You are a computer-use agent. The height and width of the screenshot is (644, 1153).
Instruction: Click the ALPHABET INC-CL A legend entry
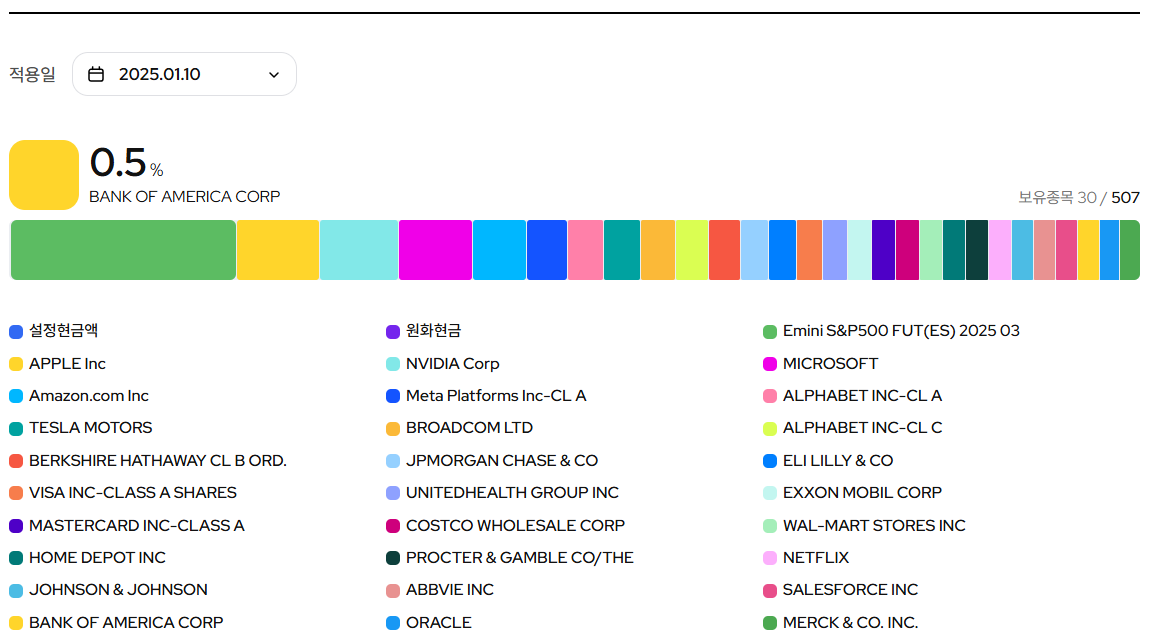click(852, 396)
